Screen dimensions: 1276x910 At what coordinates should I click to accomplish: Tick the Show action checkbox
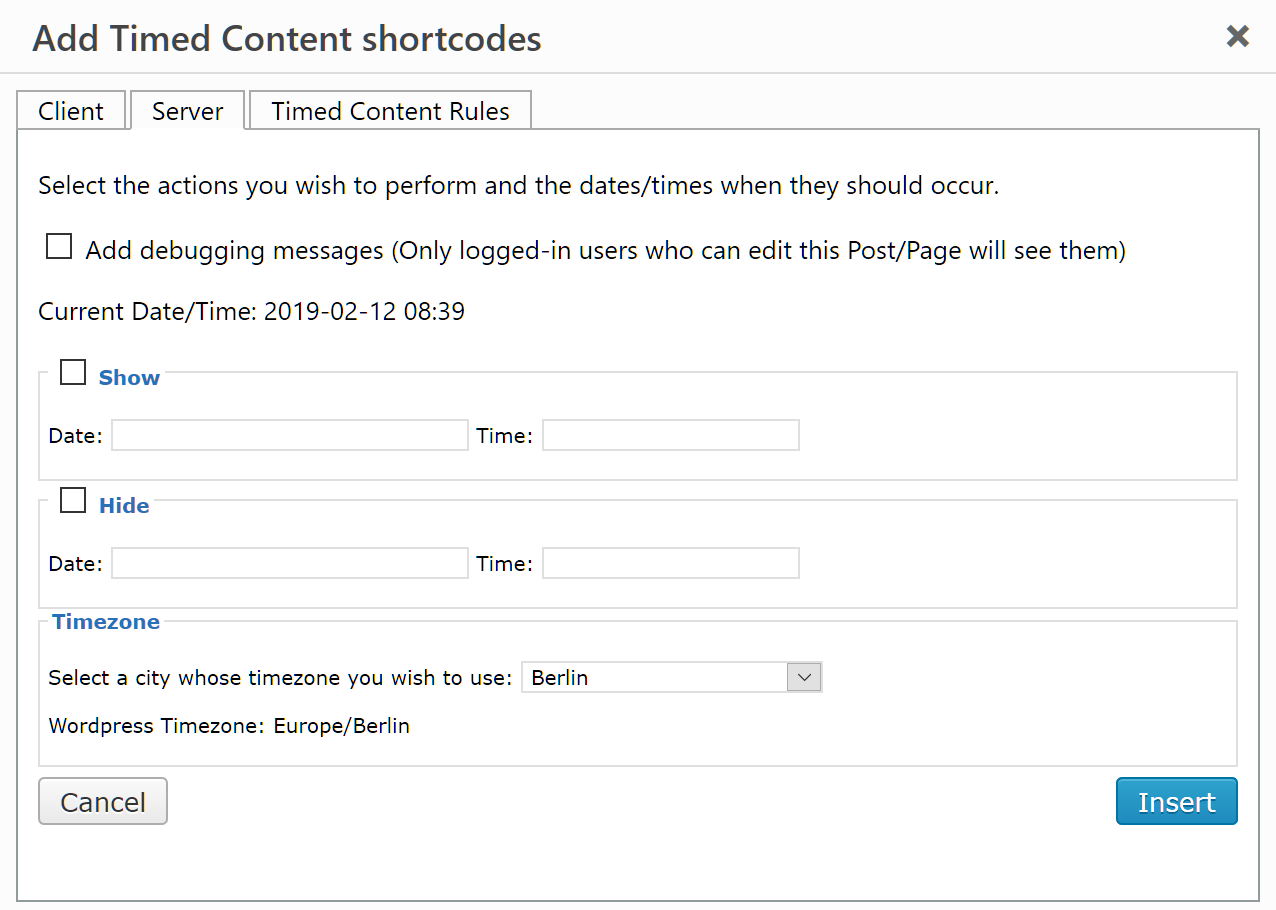(73, 372)
